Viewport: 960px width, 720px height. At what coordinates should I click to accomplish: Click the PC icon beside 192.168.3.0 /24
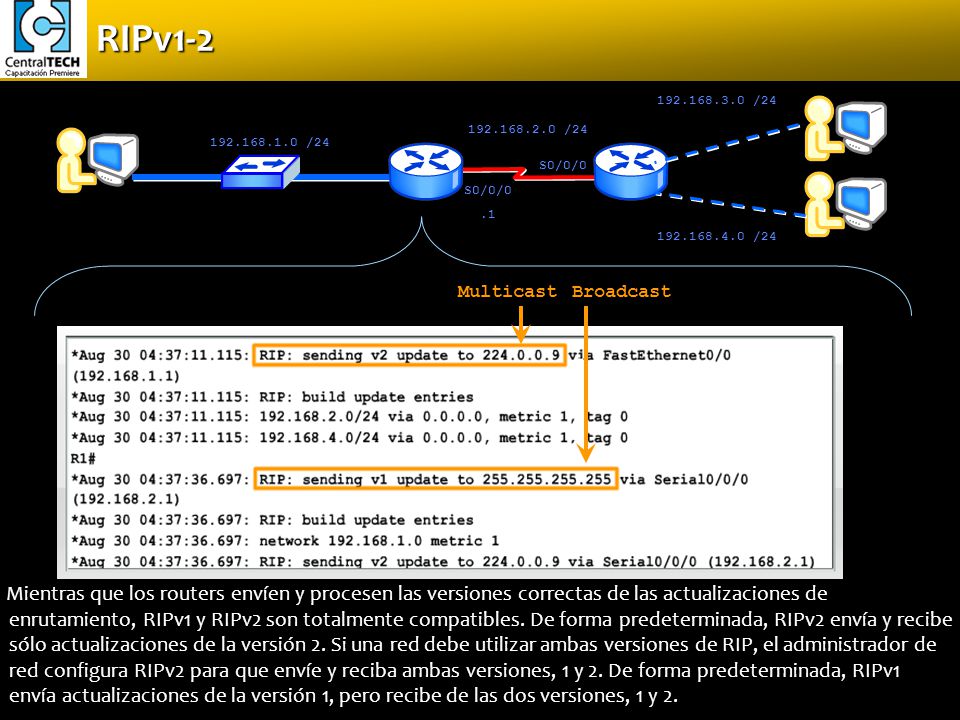click(846, 128)
